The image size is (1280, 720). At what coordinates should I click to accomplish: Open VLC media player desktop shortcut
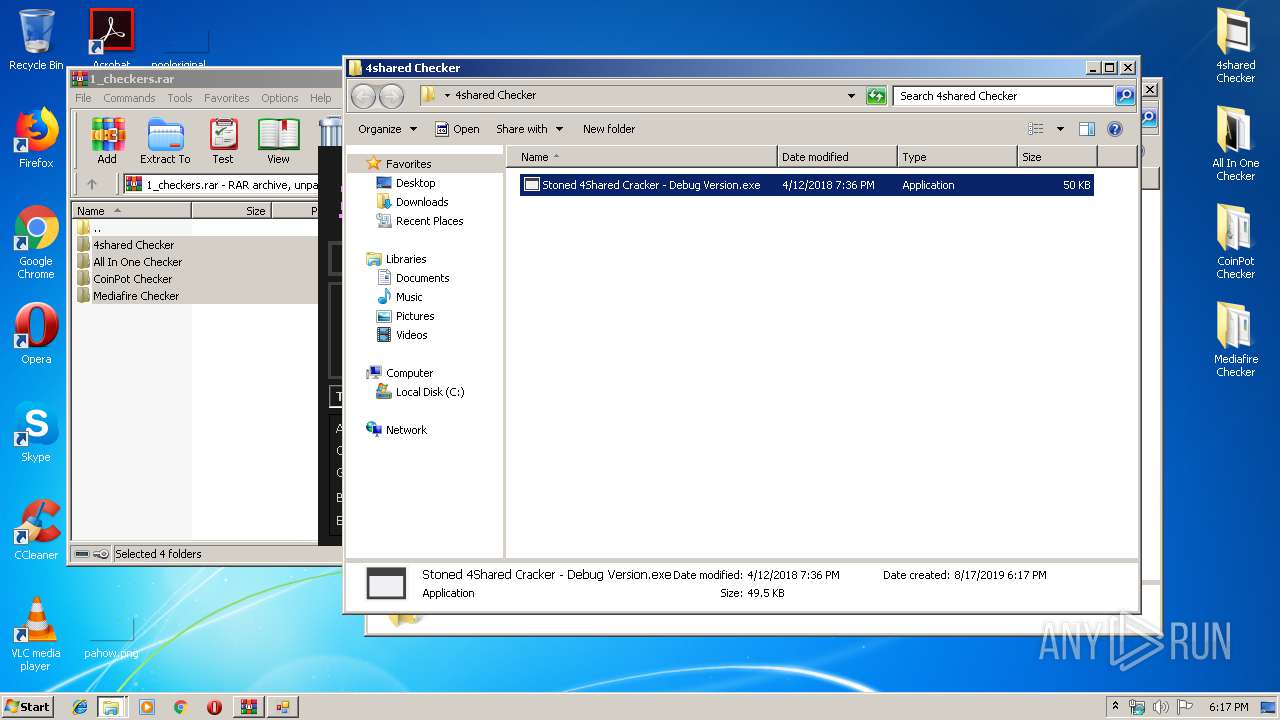36,634
